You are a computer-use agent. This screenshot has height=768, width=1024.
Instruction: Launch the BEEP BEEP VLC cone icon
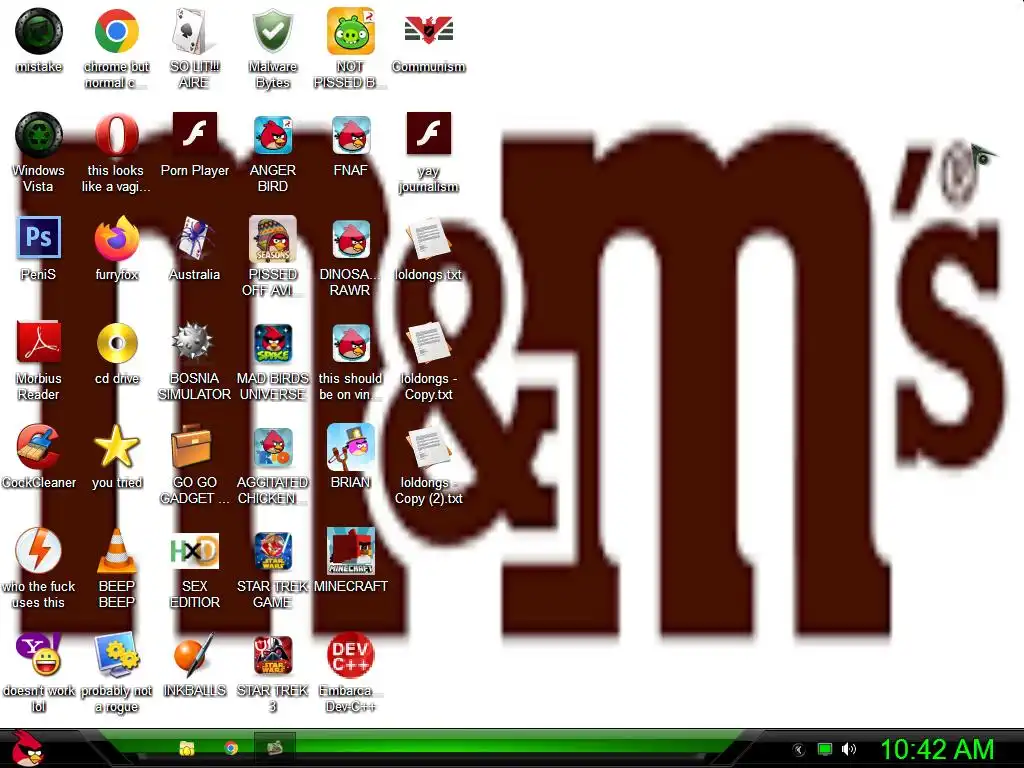tap(116, 552)
